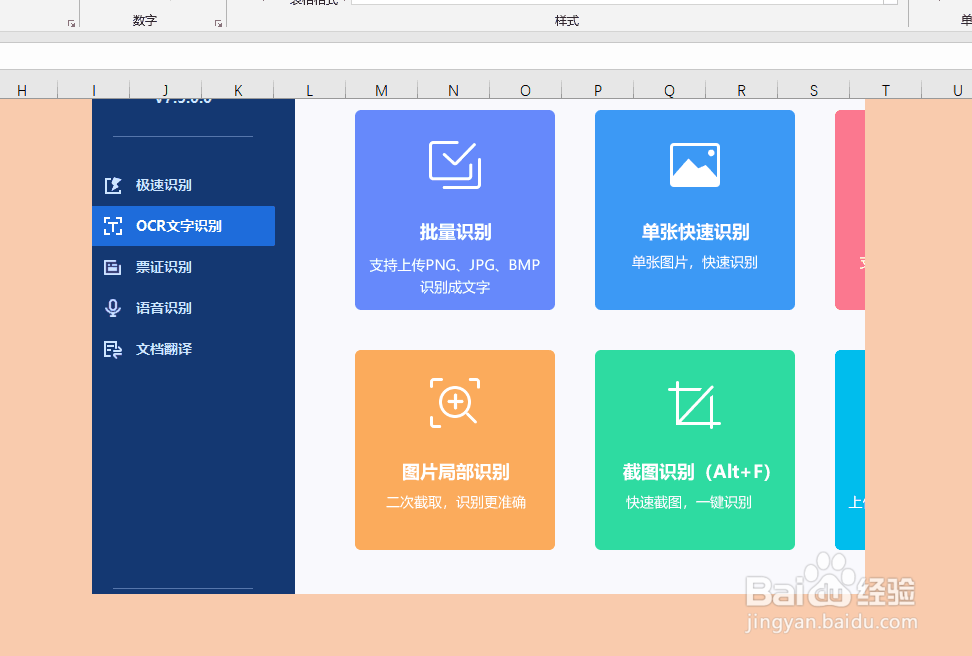Click the crop icon on 截图识别 card
972x656 pixels.
pyautogui.click(x=695, y=404)
